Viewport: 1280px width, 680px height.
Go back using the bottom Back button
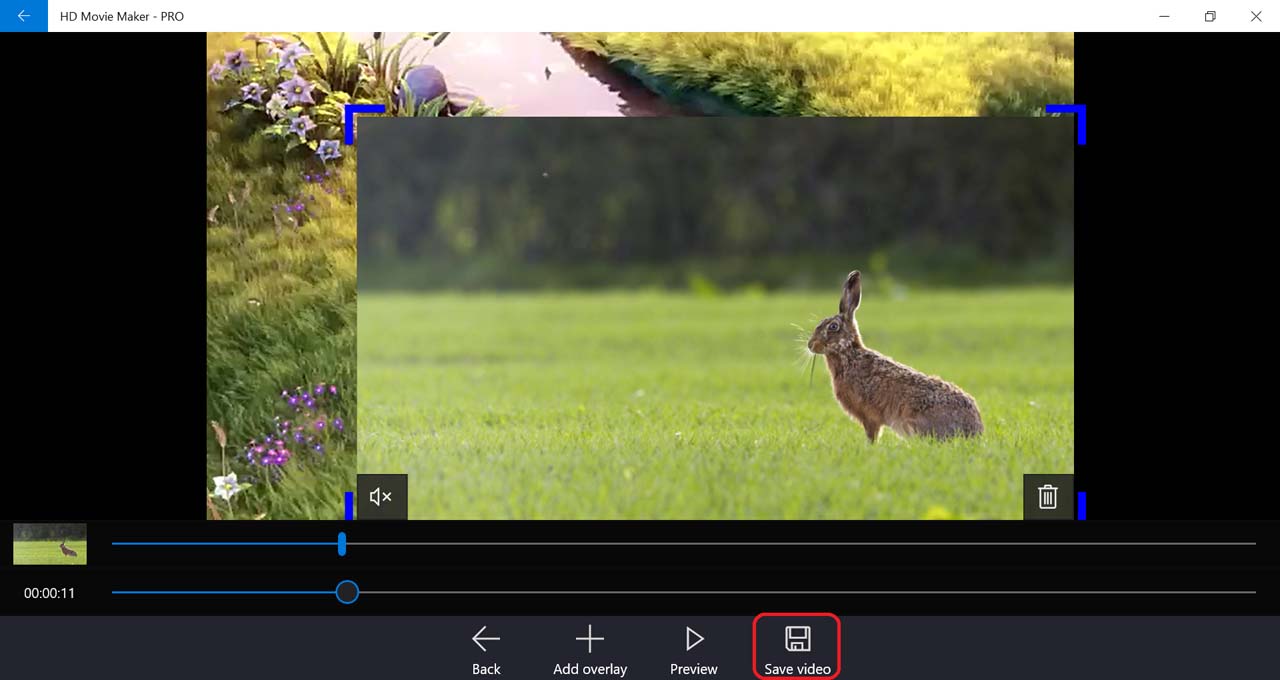(x=486, y=649)
